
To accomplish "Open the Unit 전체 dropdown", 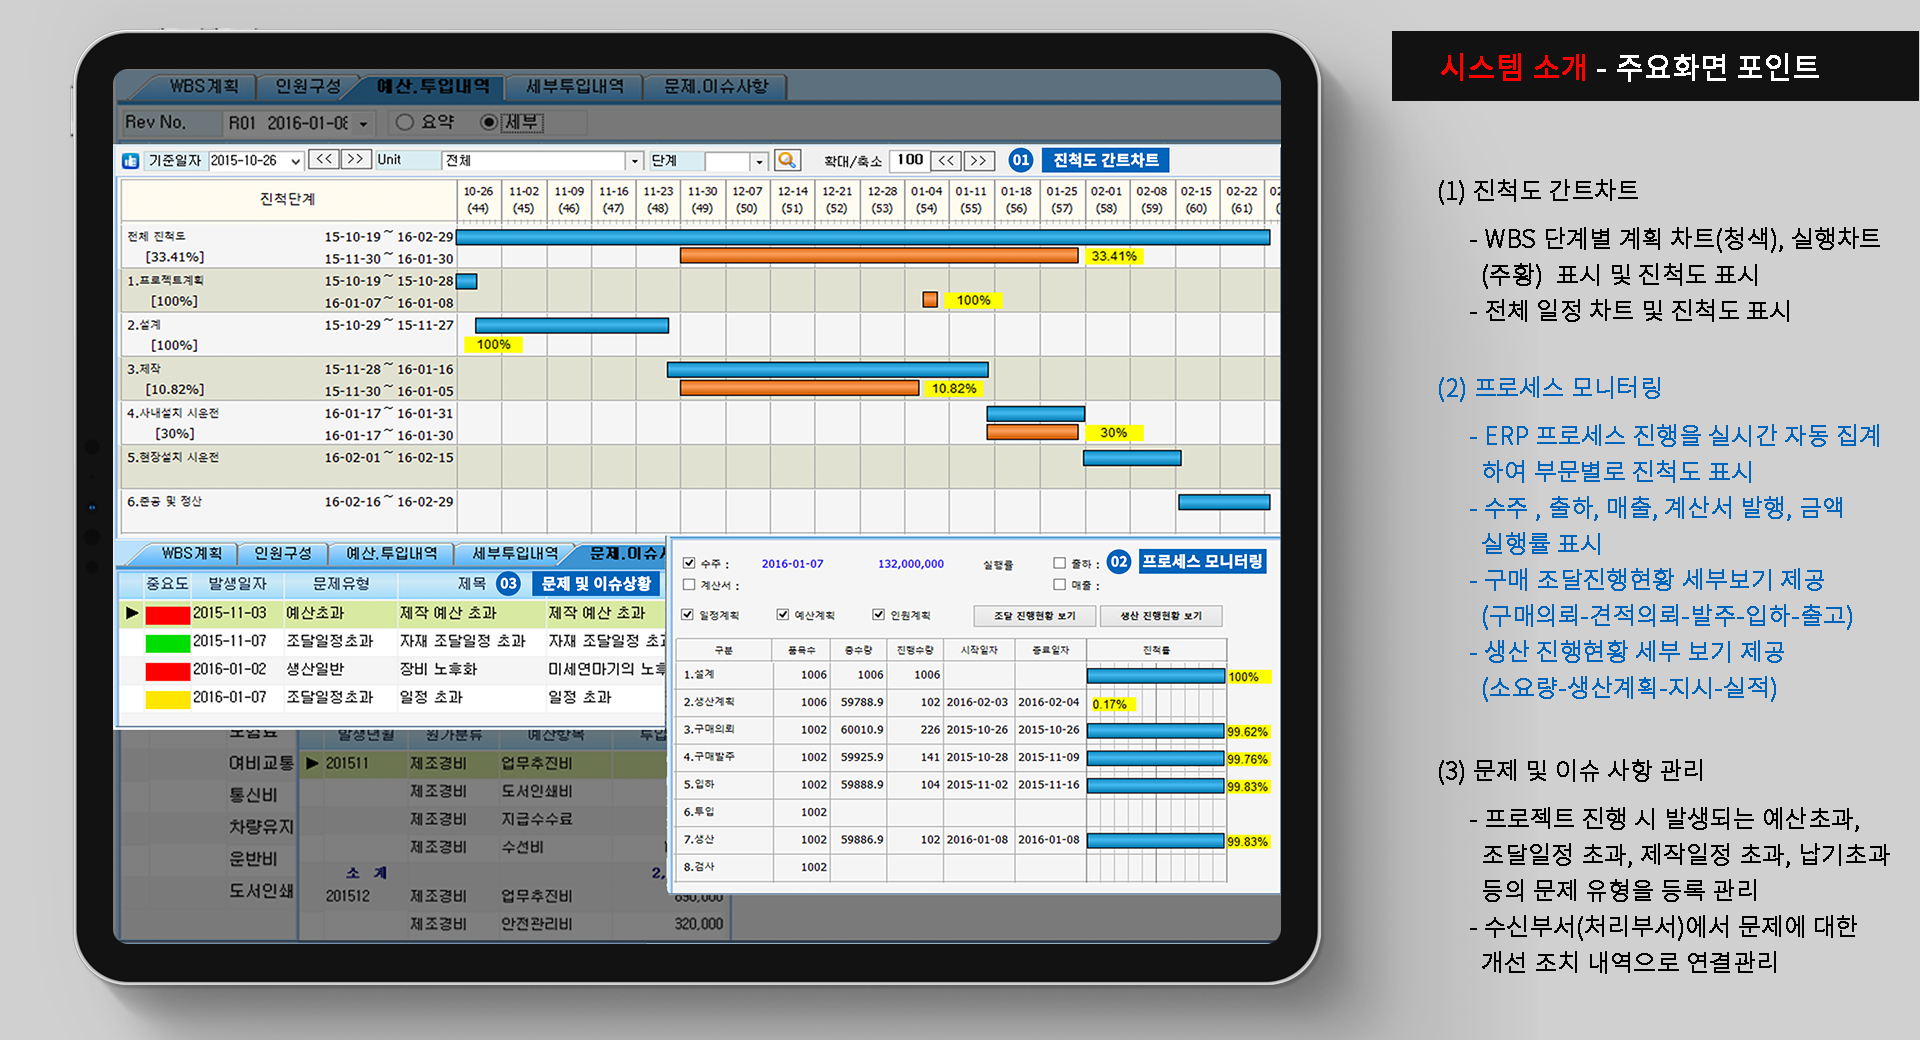I will coord(634,161).
